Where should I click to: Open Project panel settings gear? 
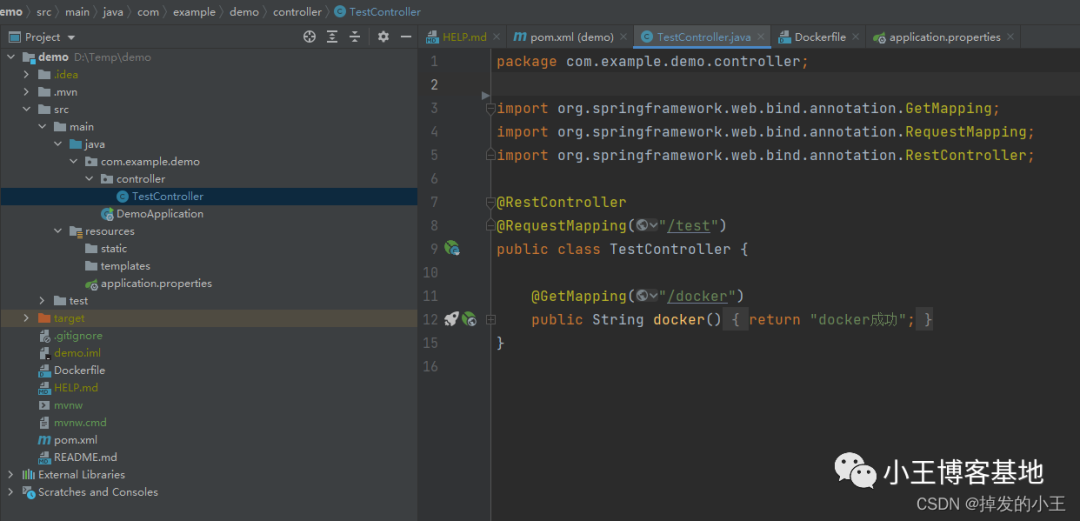383,37
